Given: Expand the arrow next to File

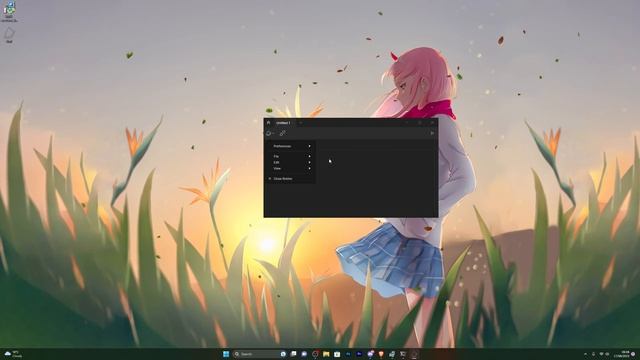Looking at the screenshot, I should pos(309,156).
